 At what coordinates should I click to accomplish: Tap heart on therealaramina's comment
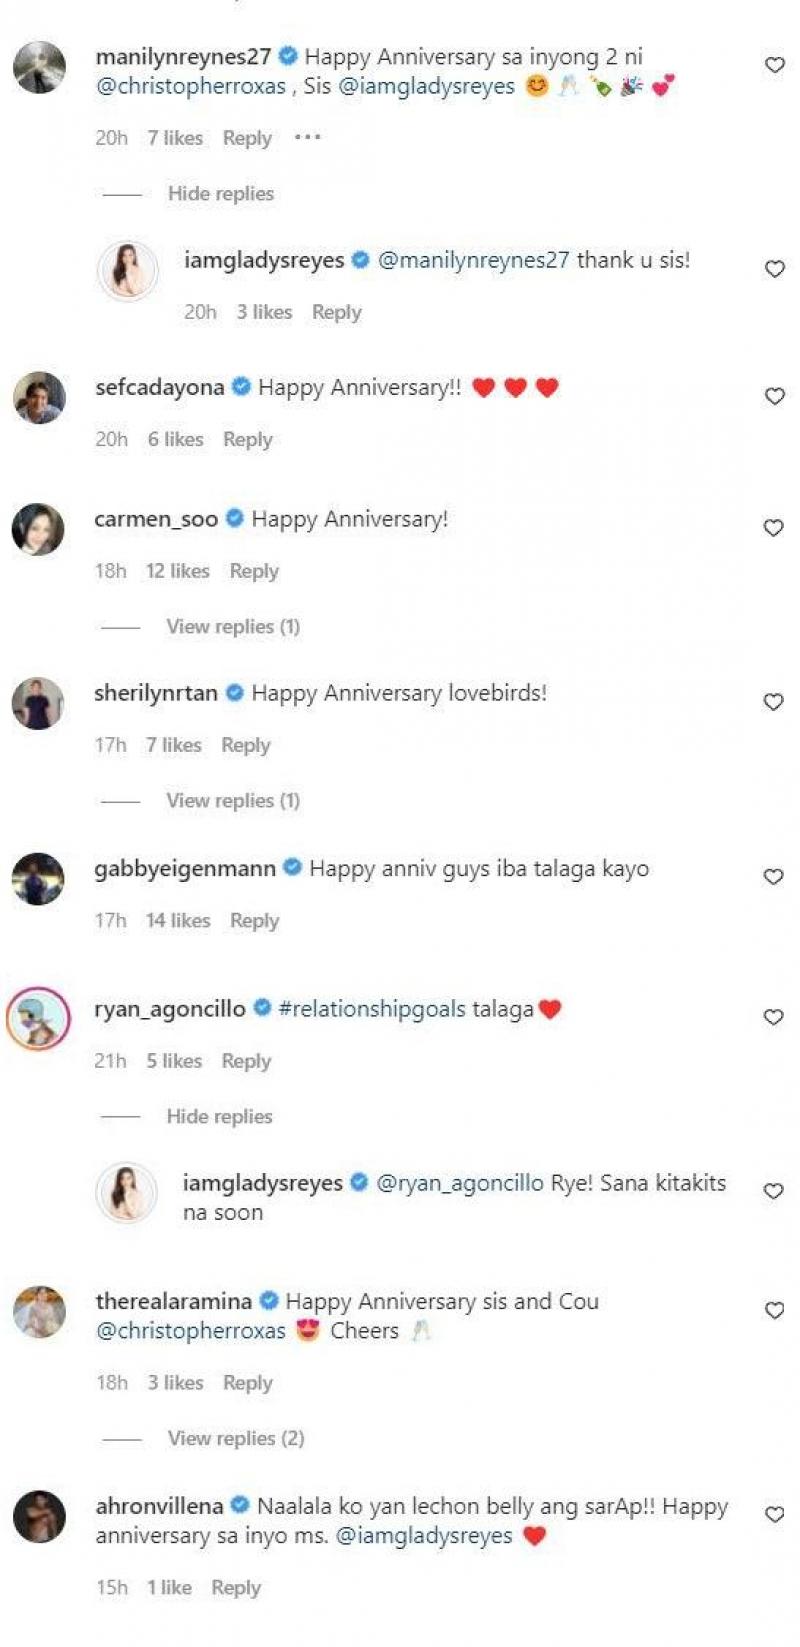pos(774,1310)
